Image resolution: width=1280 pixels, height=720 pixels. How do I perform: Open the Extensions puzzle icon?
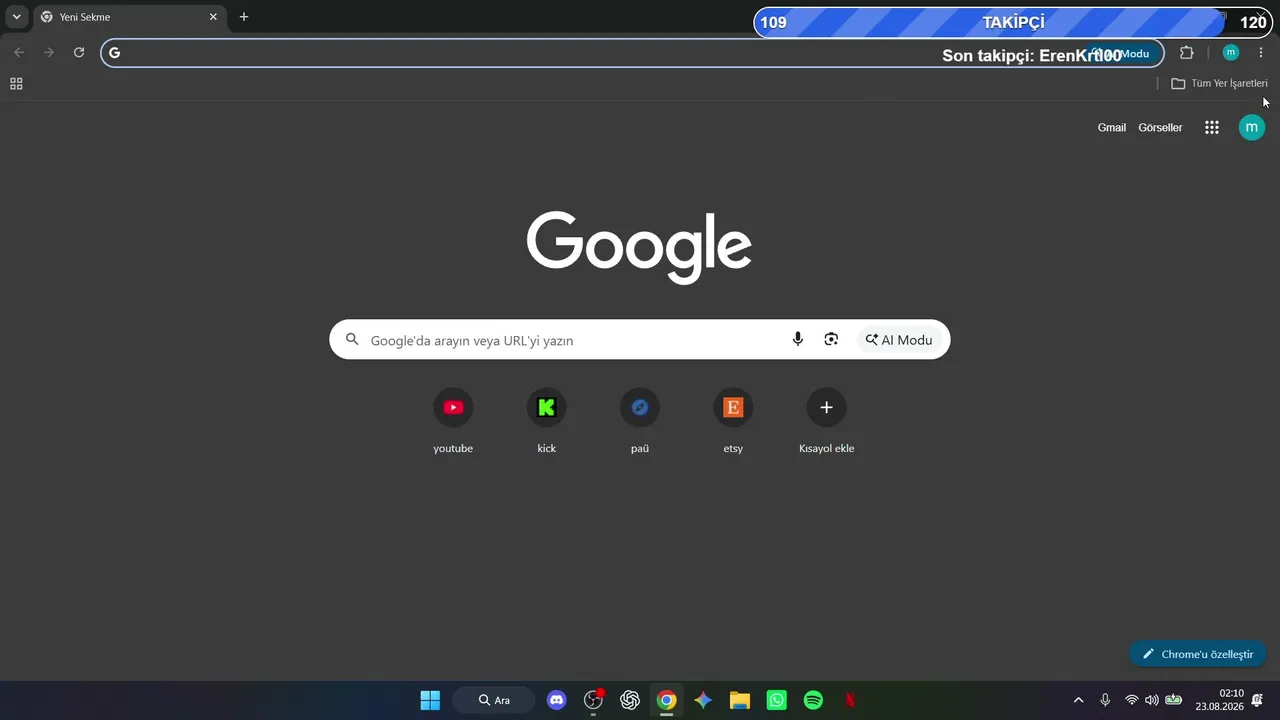(1187, 53)
